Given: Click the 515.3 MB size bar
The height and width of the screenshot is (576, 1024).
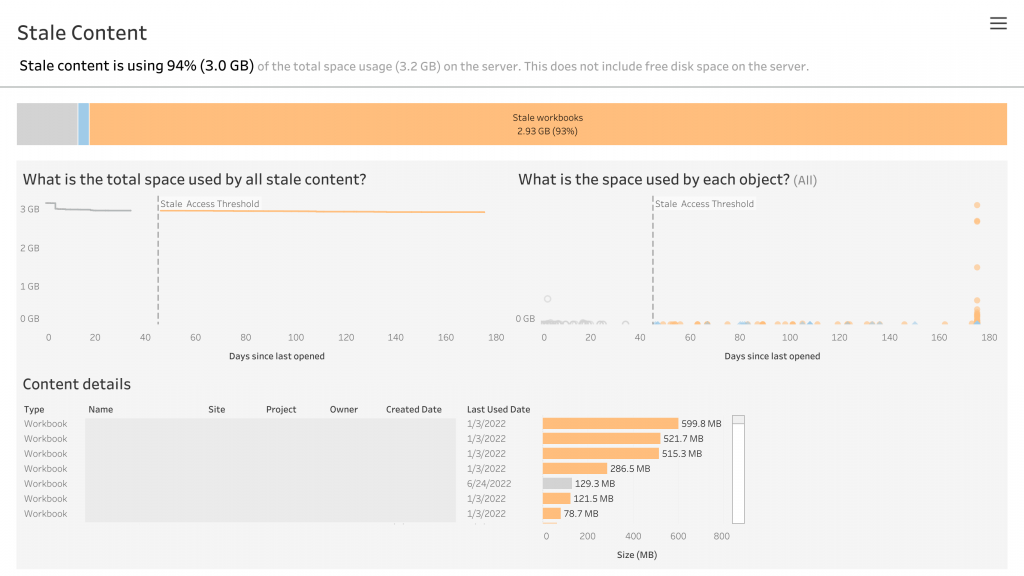Looking at the screenshot, I should (x=600, y=454).
